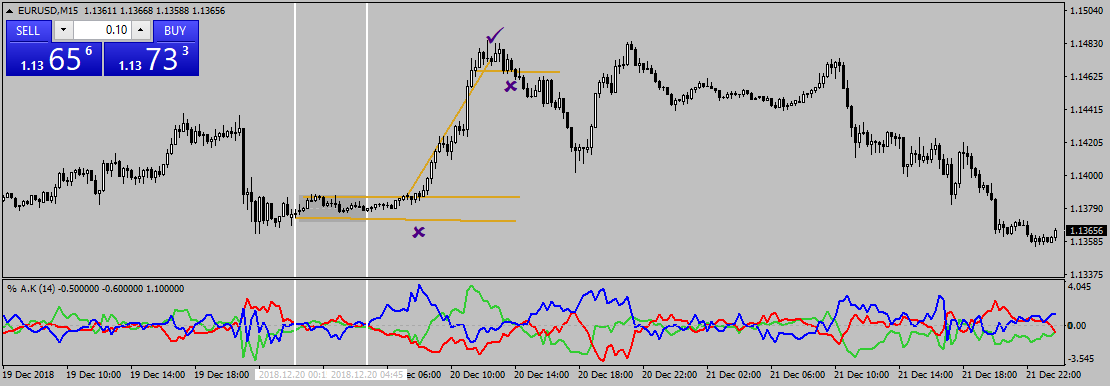Collapse the one-click trading panel triangle
The width and height of the screenshot is (1110, 386).
click(x=8, y=11)
